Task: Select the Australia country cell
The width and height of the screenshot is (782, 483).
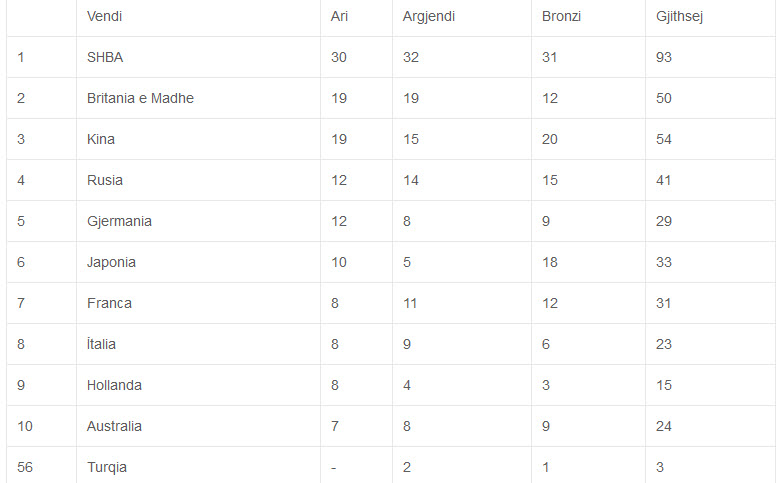Action: coord(114,426)
